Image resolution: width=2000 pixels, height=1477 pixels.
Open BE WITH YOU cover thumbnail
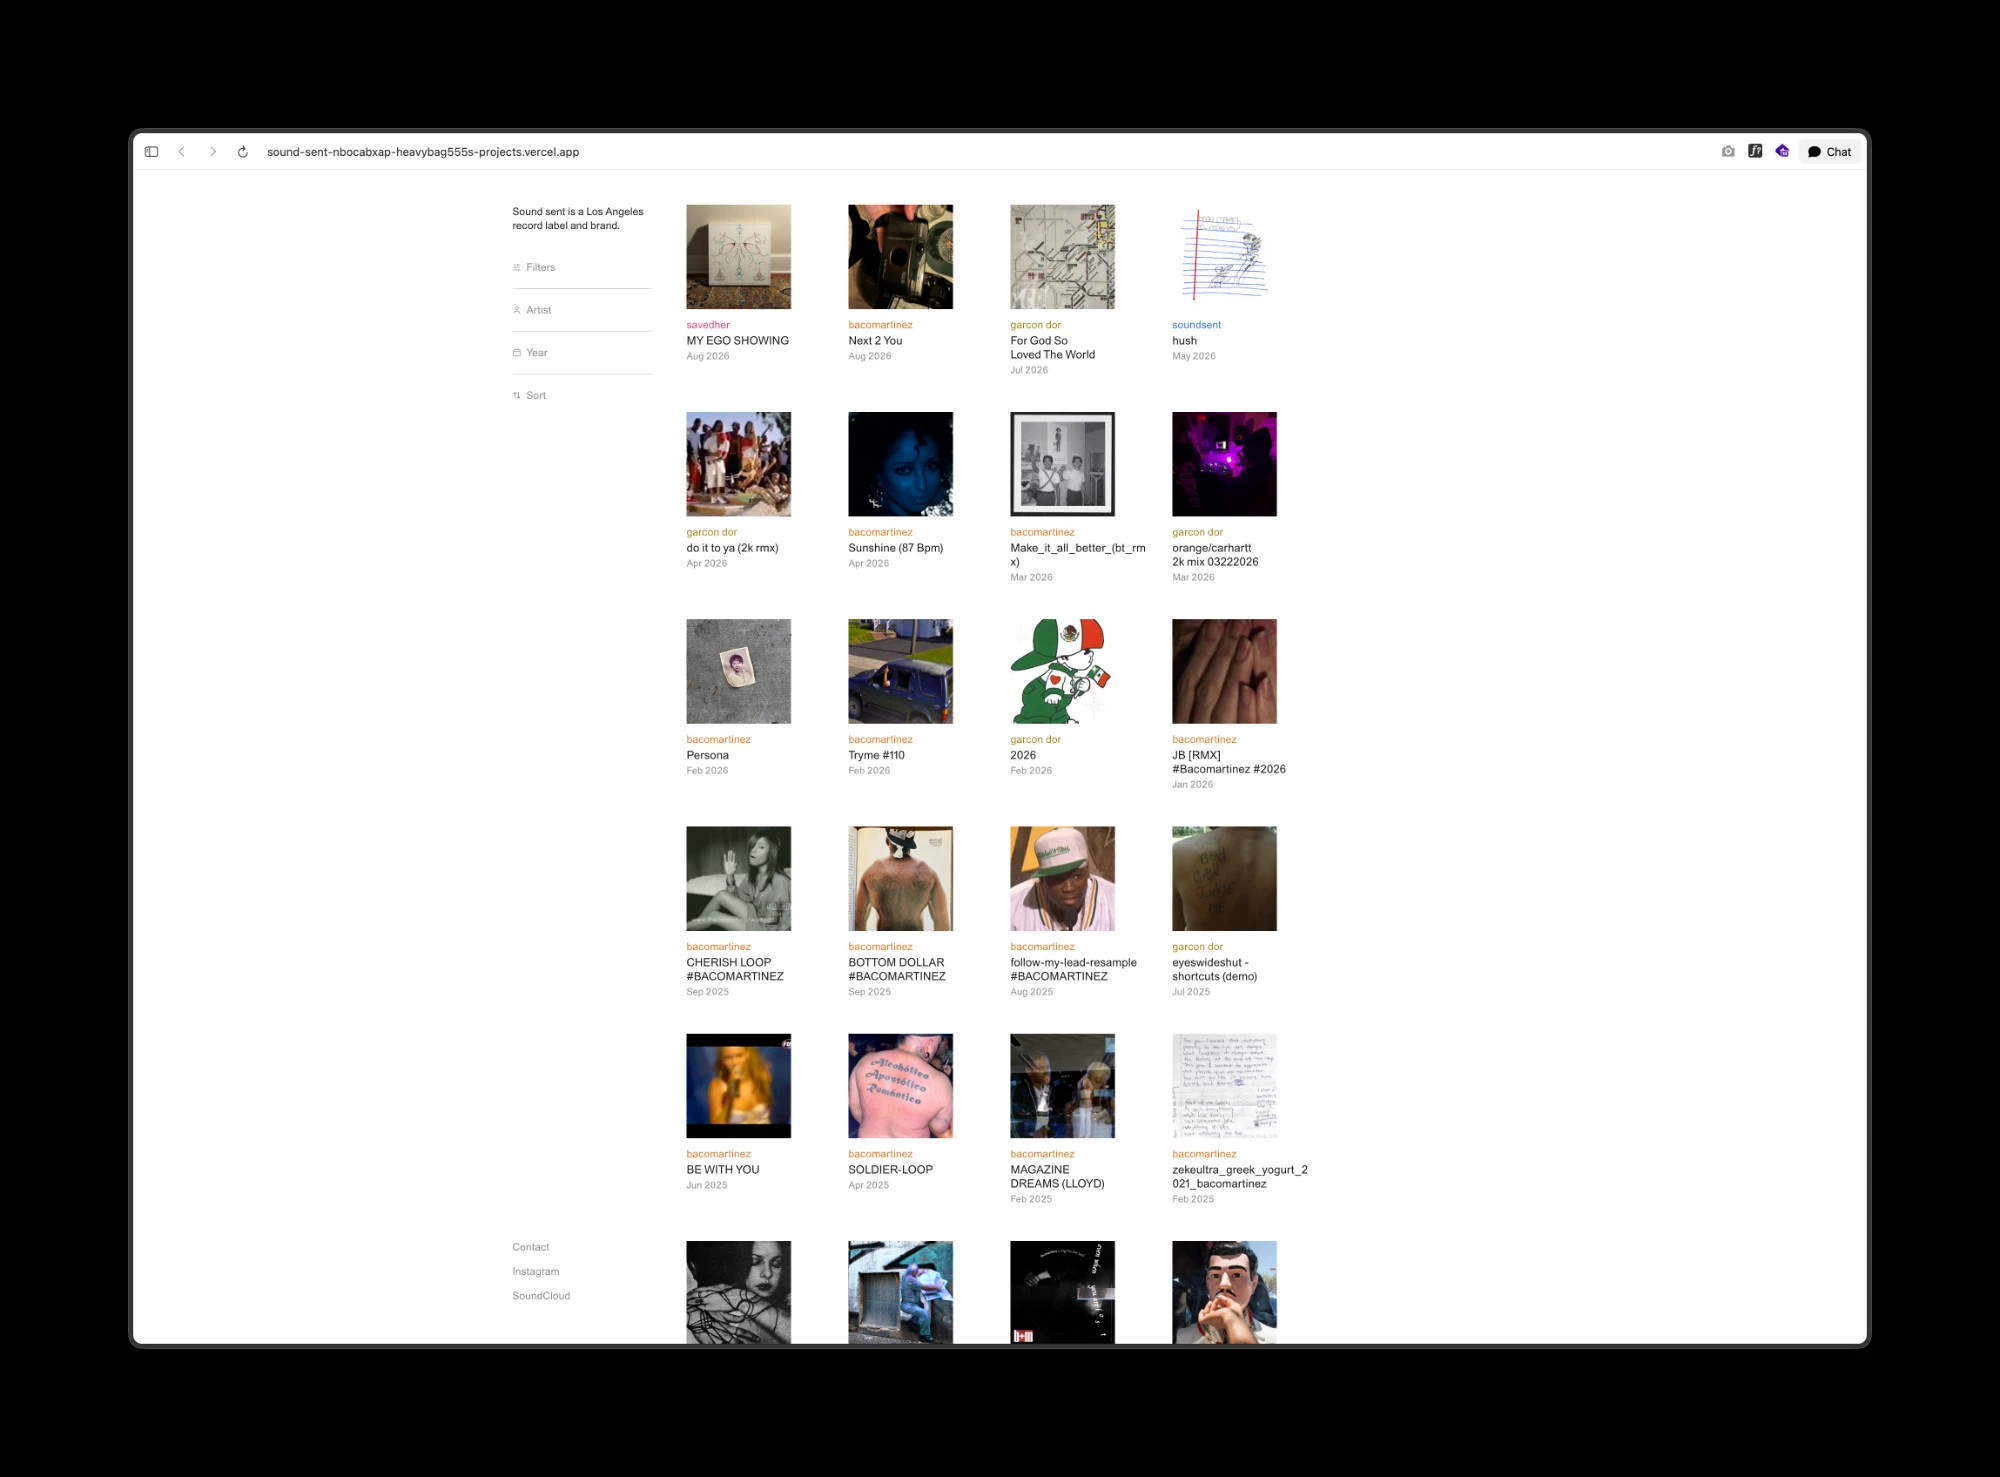(738, 1086)
